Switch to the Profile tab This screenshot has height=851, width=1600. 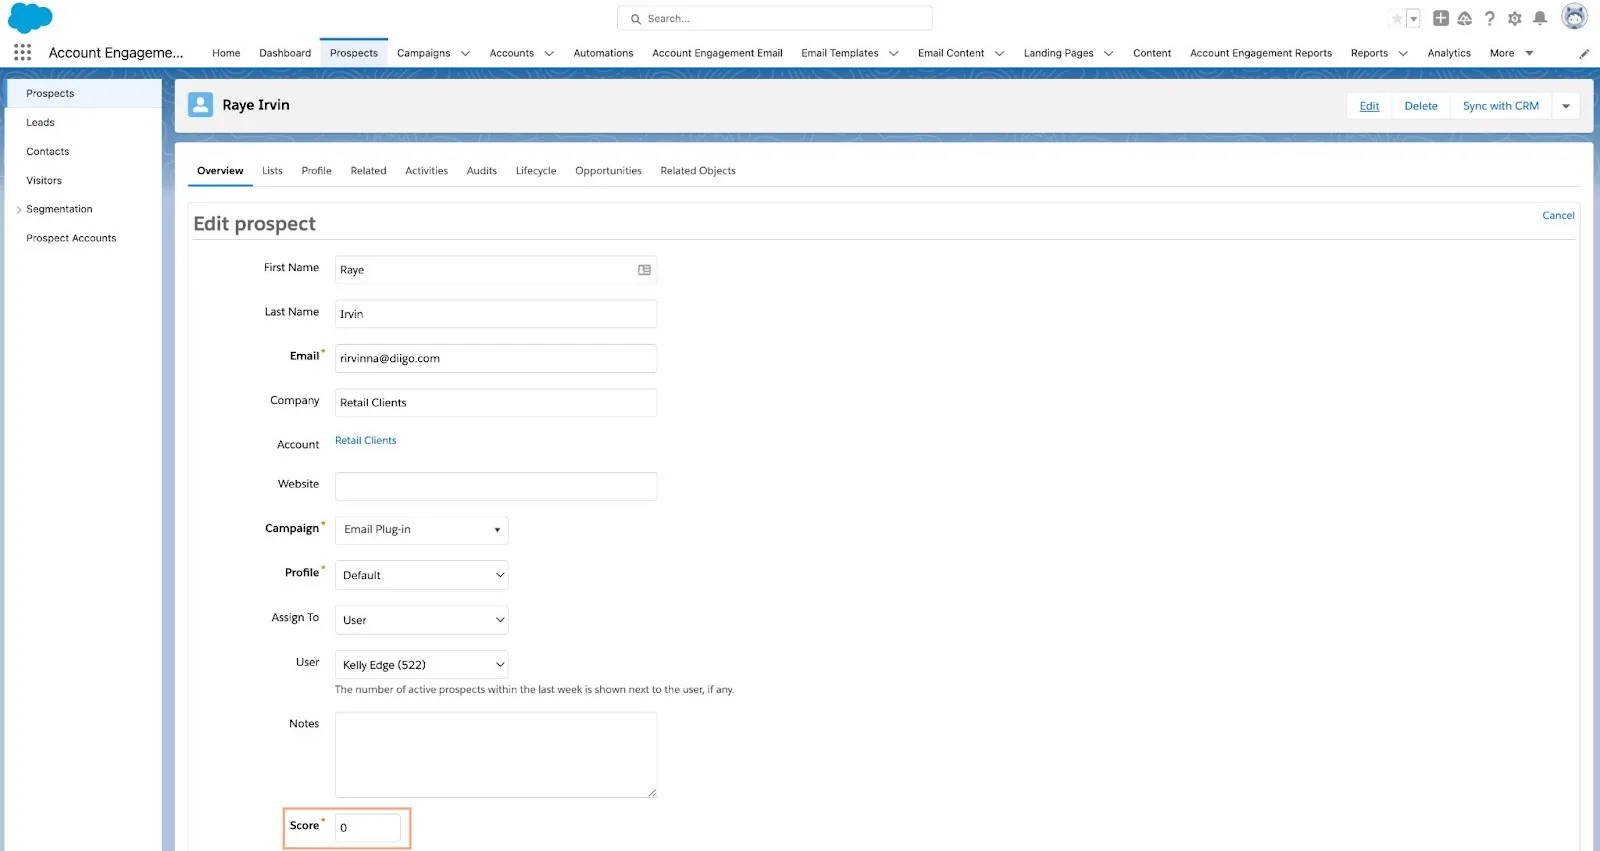(x=316, y=171)
